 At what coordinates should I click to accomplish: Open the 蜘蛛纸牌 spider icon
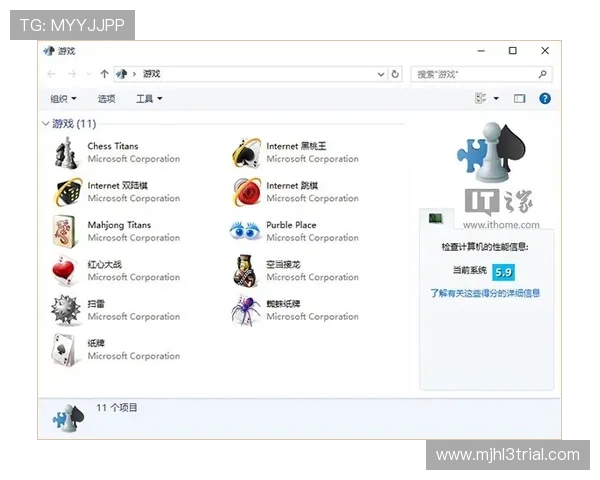[246, 310]
